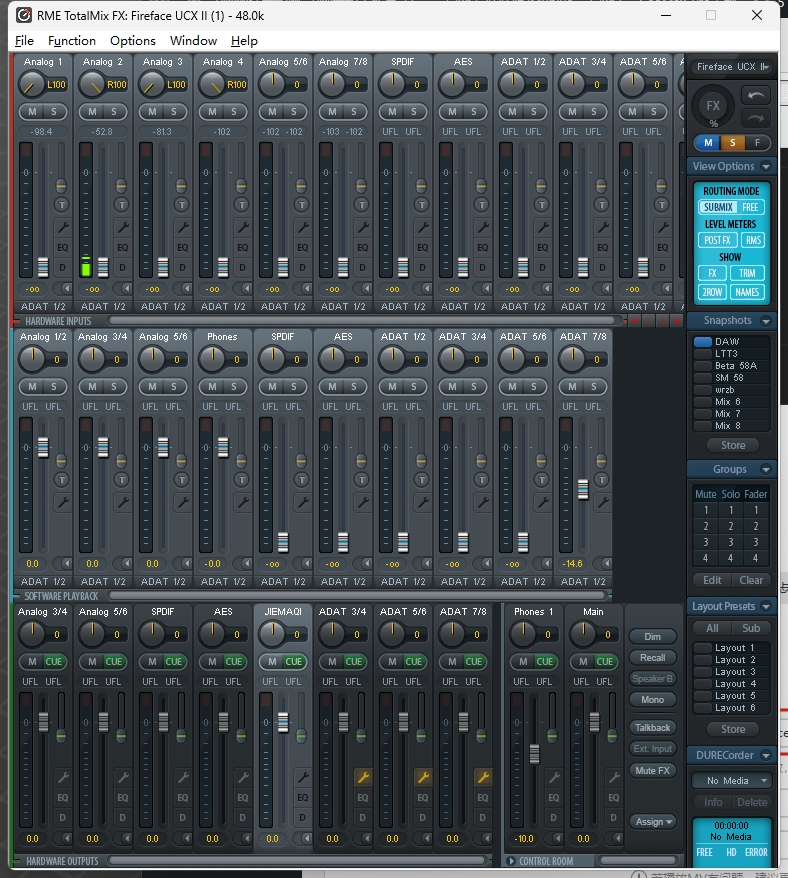The image size is (788, 878).
Task: Expand the Control Room section arrow
Action: pos(511,861)
